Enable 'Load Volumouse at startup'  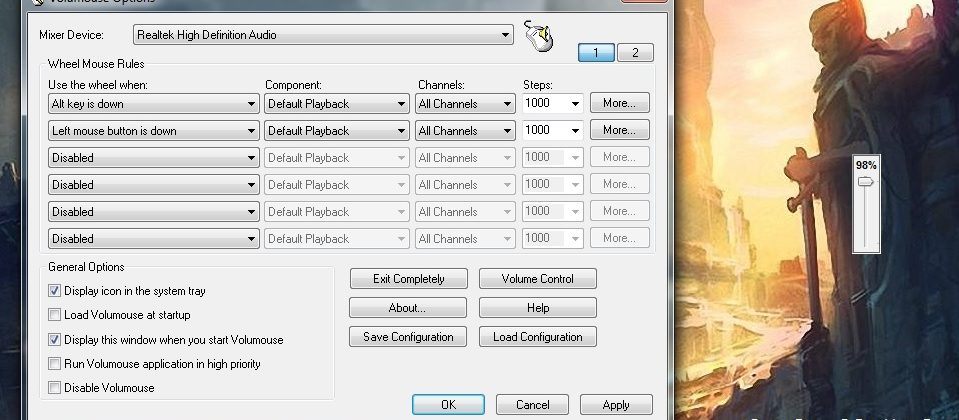pyautogui.click(x=55, y=315)
